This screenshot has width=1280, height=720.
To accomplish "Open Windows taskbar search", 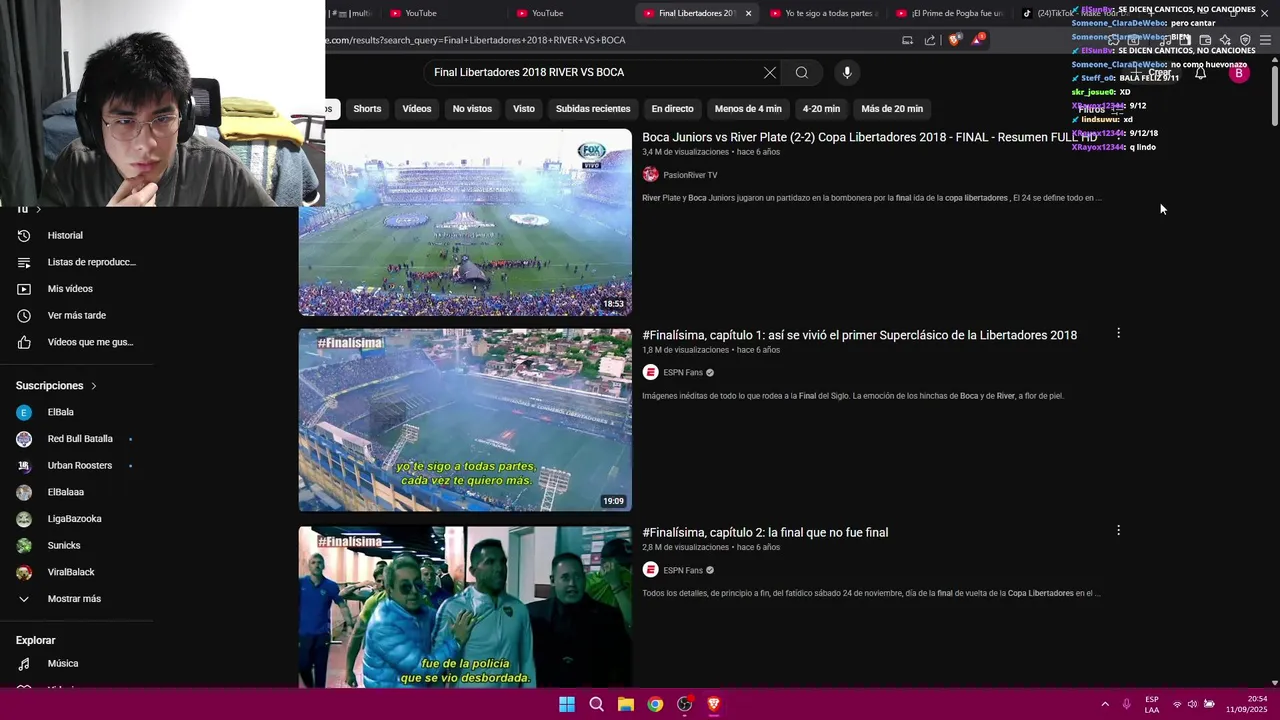I will (596, 704).
